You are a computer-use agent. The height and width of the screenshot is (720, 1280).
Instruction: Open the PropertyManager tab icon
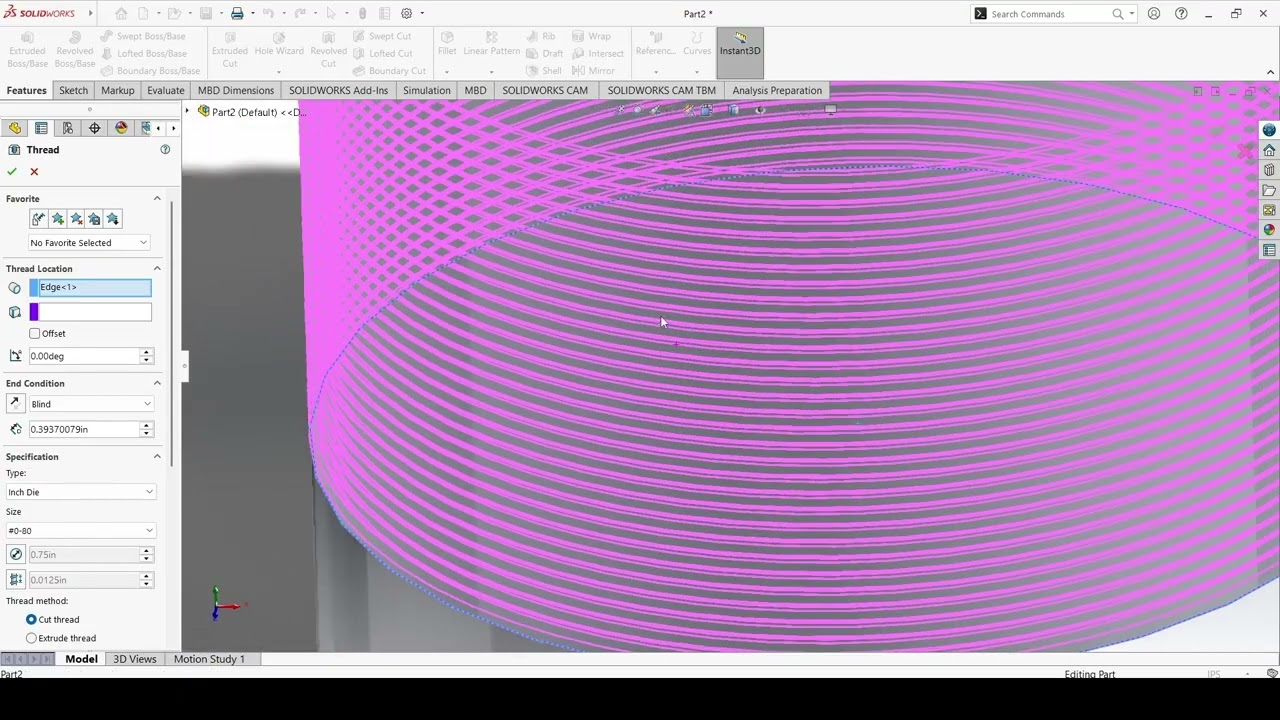tap(41, 128)
